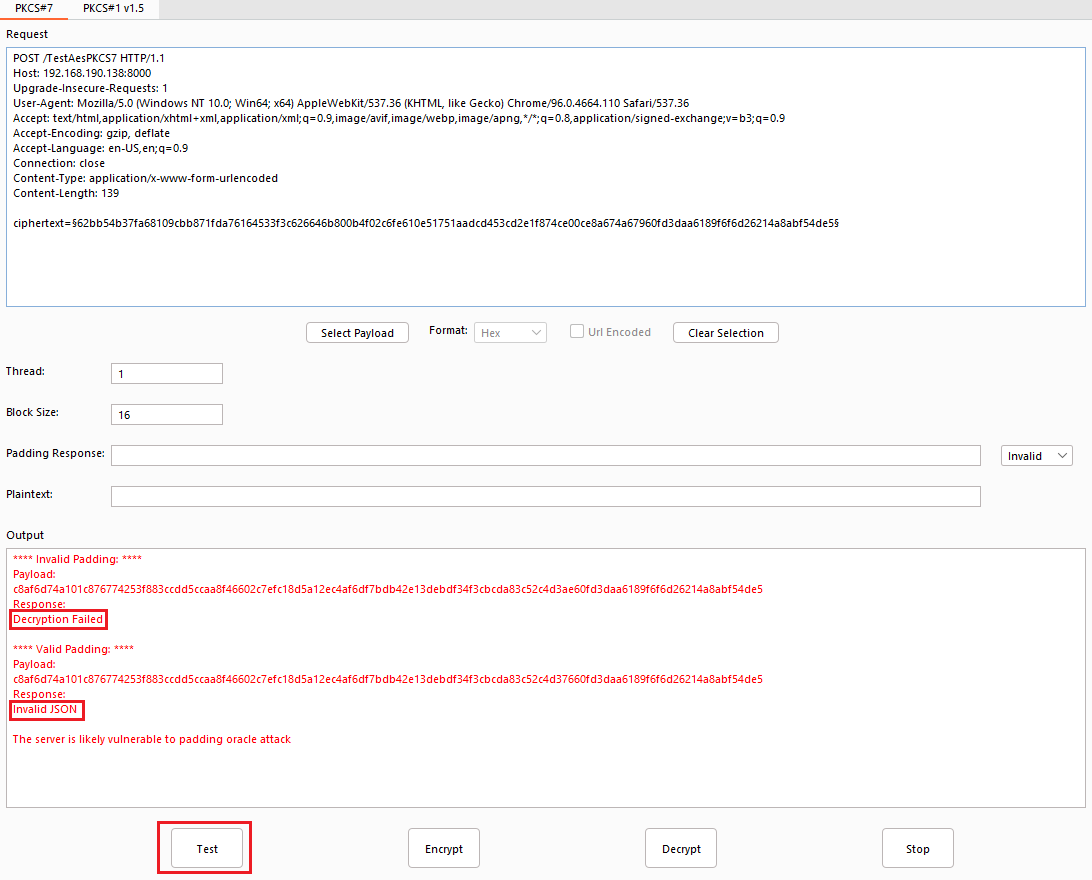This screenshot has height=880, width=1092.
Task: Click the Upgrade-Insecure-Requests header line
Action: 90,88
